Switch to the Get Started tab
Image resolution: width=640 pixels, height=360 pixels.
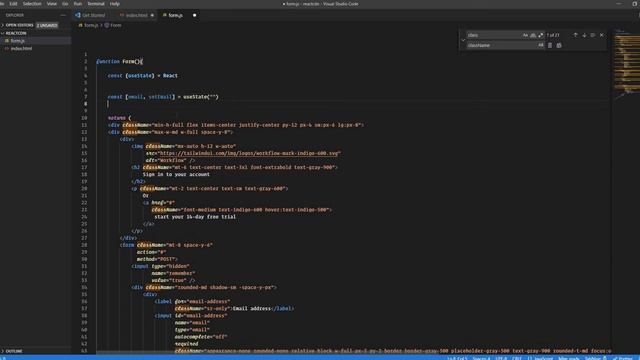91,15
